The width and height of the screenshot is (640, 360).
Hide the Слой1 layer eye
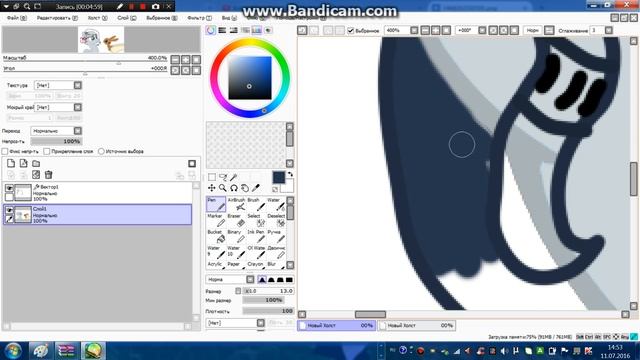click(x=9, y=210)
